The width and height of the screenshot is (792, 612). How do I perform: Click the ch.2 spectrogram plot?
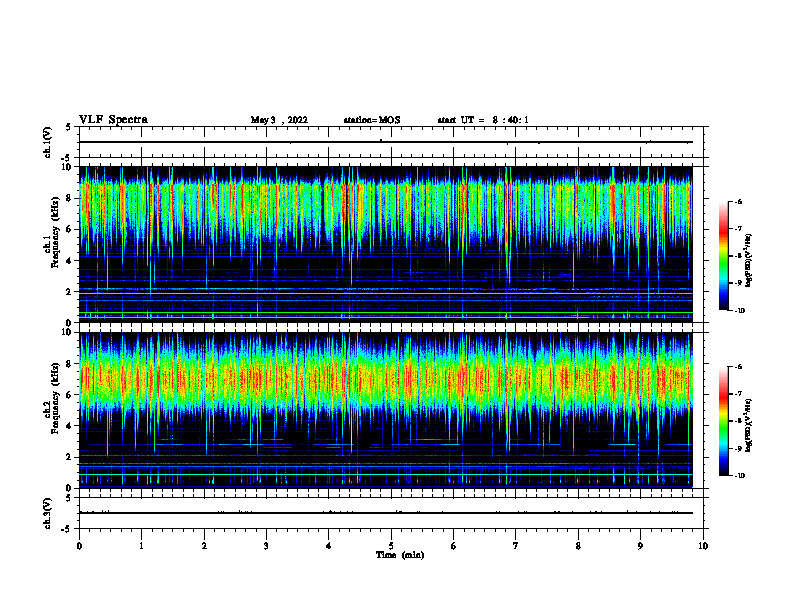click(385, 410)
